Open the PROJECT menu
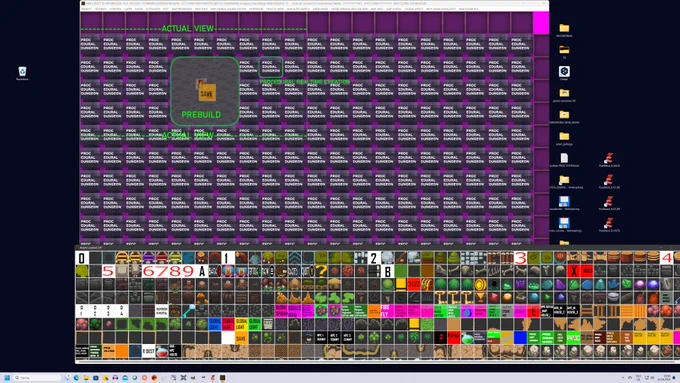 [86, 9]
